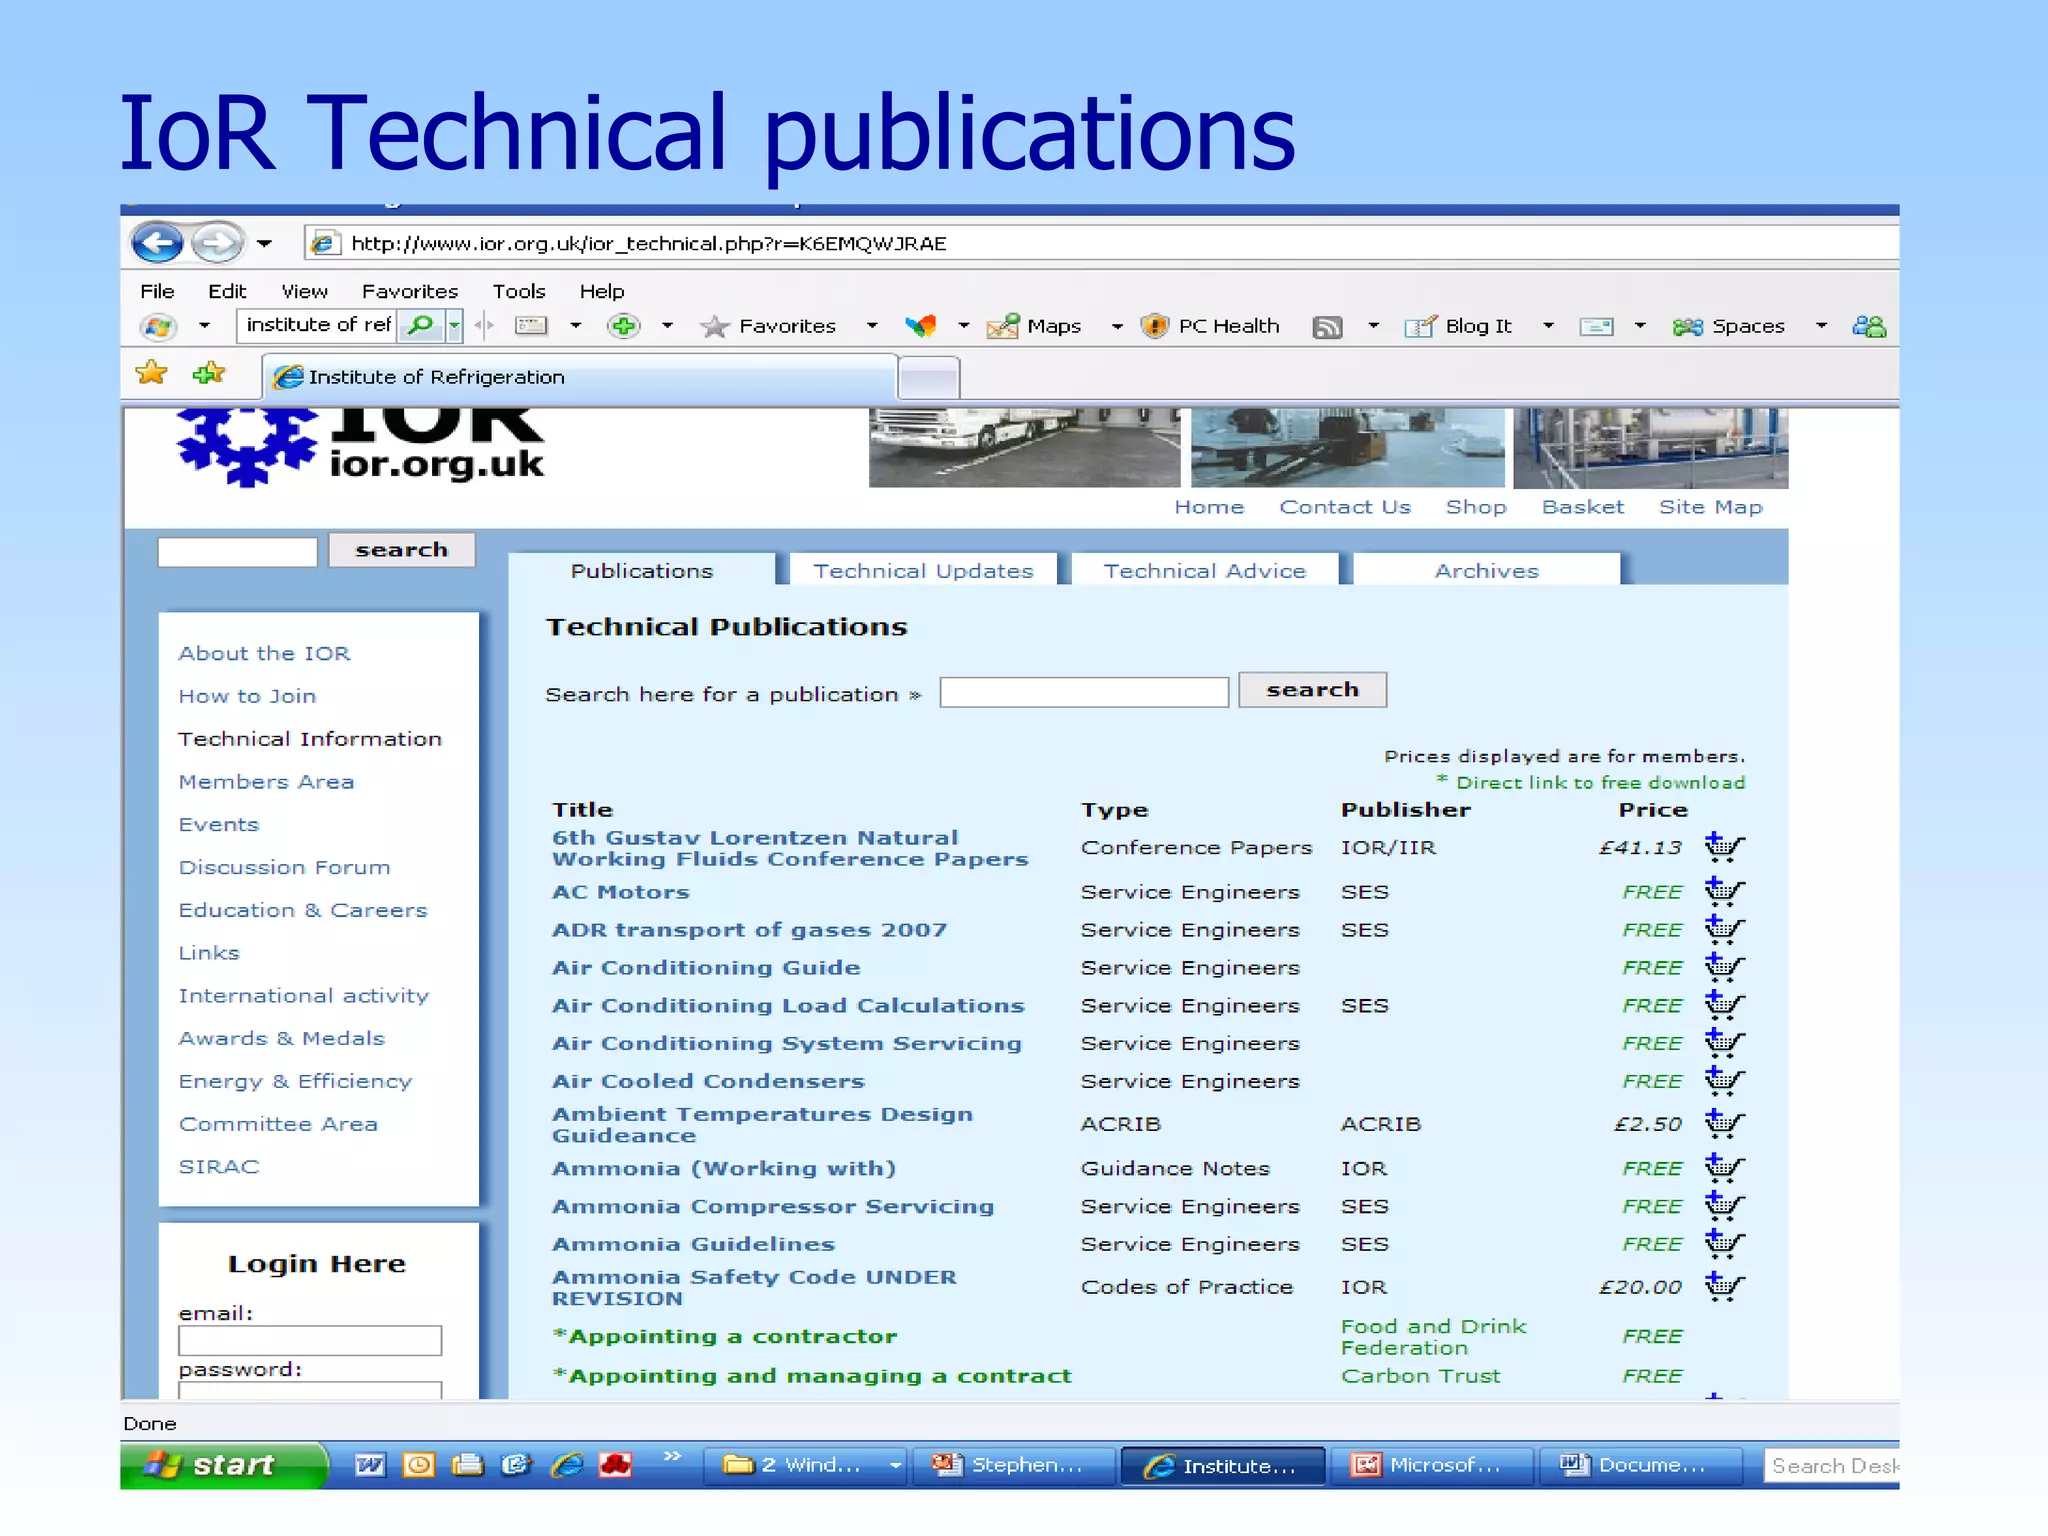Image resolution: width=2048 pixels, height=1536 pixels.
Task: Click the mail envelope toolbar icon
Action: [x=1596, y=327]
